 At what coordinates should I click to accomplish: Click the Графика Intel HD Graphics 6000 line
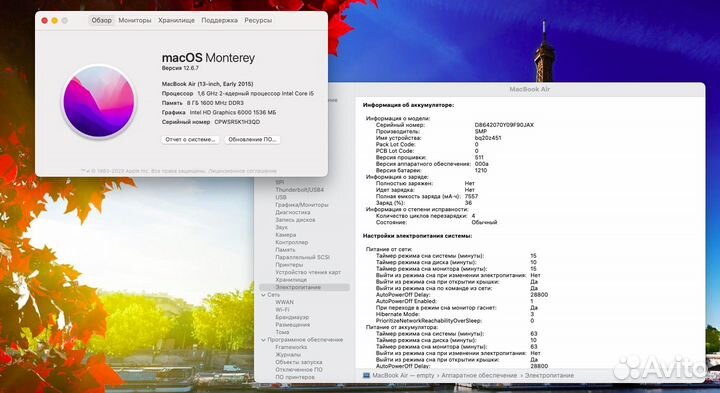coord(219,112)
